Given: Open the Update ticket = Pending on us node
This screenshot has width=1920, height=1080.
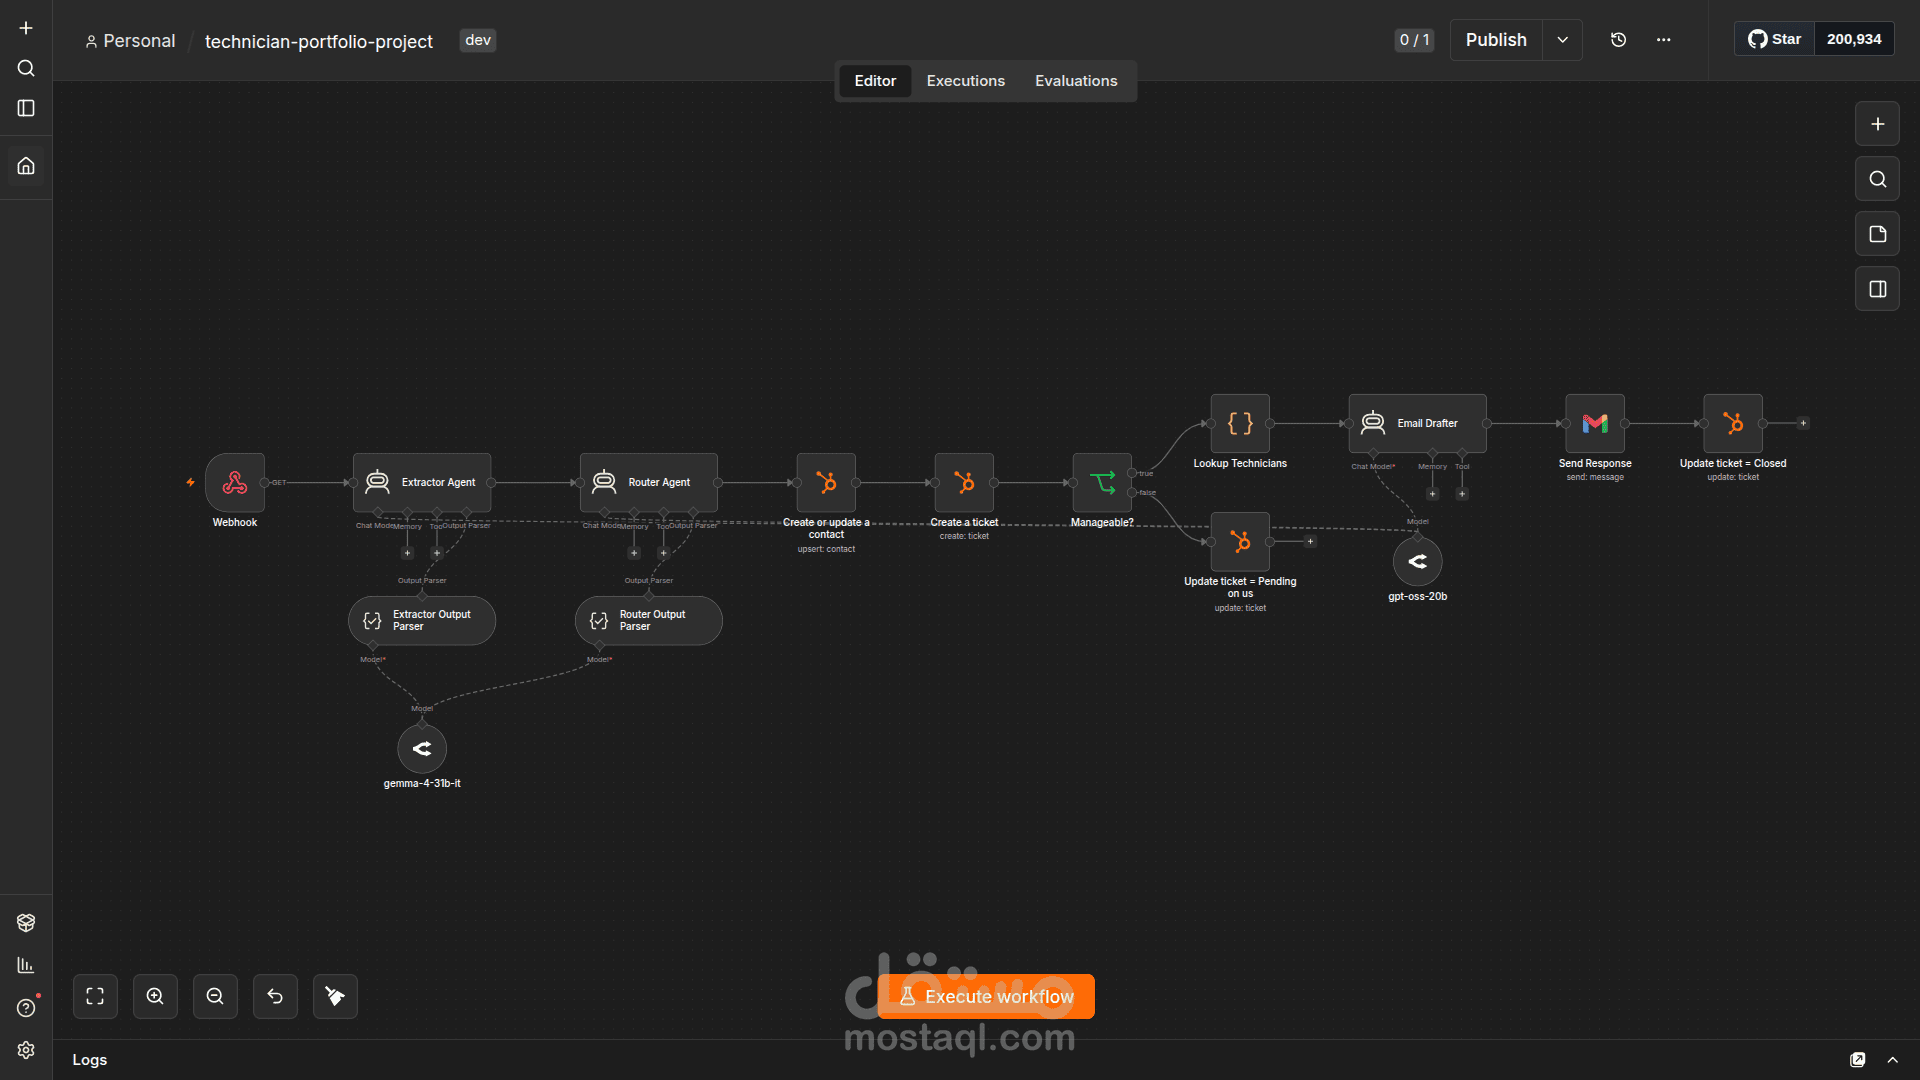Looking at the screenshot, I should coord(1240,542).
